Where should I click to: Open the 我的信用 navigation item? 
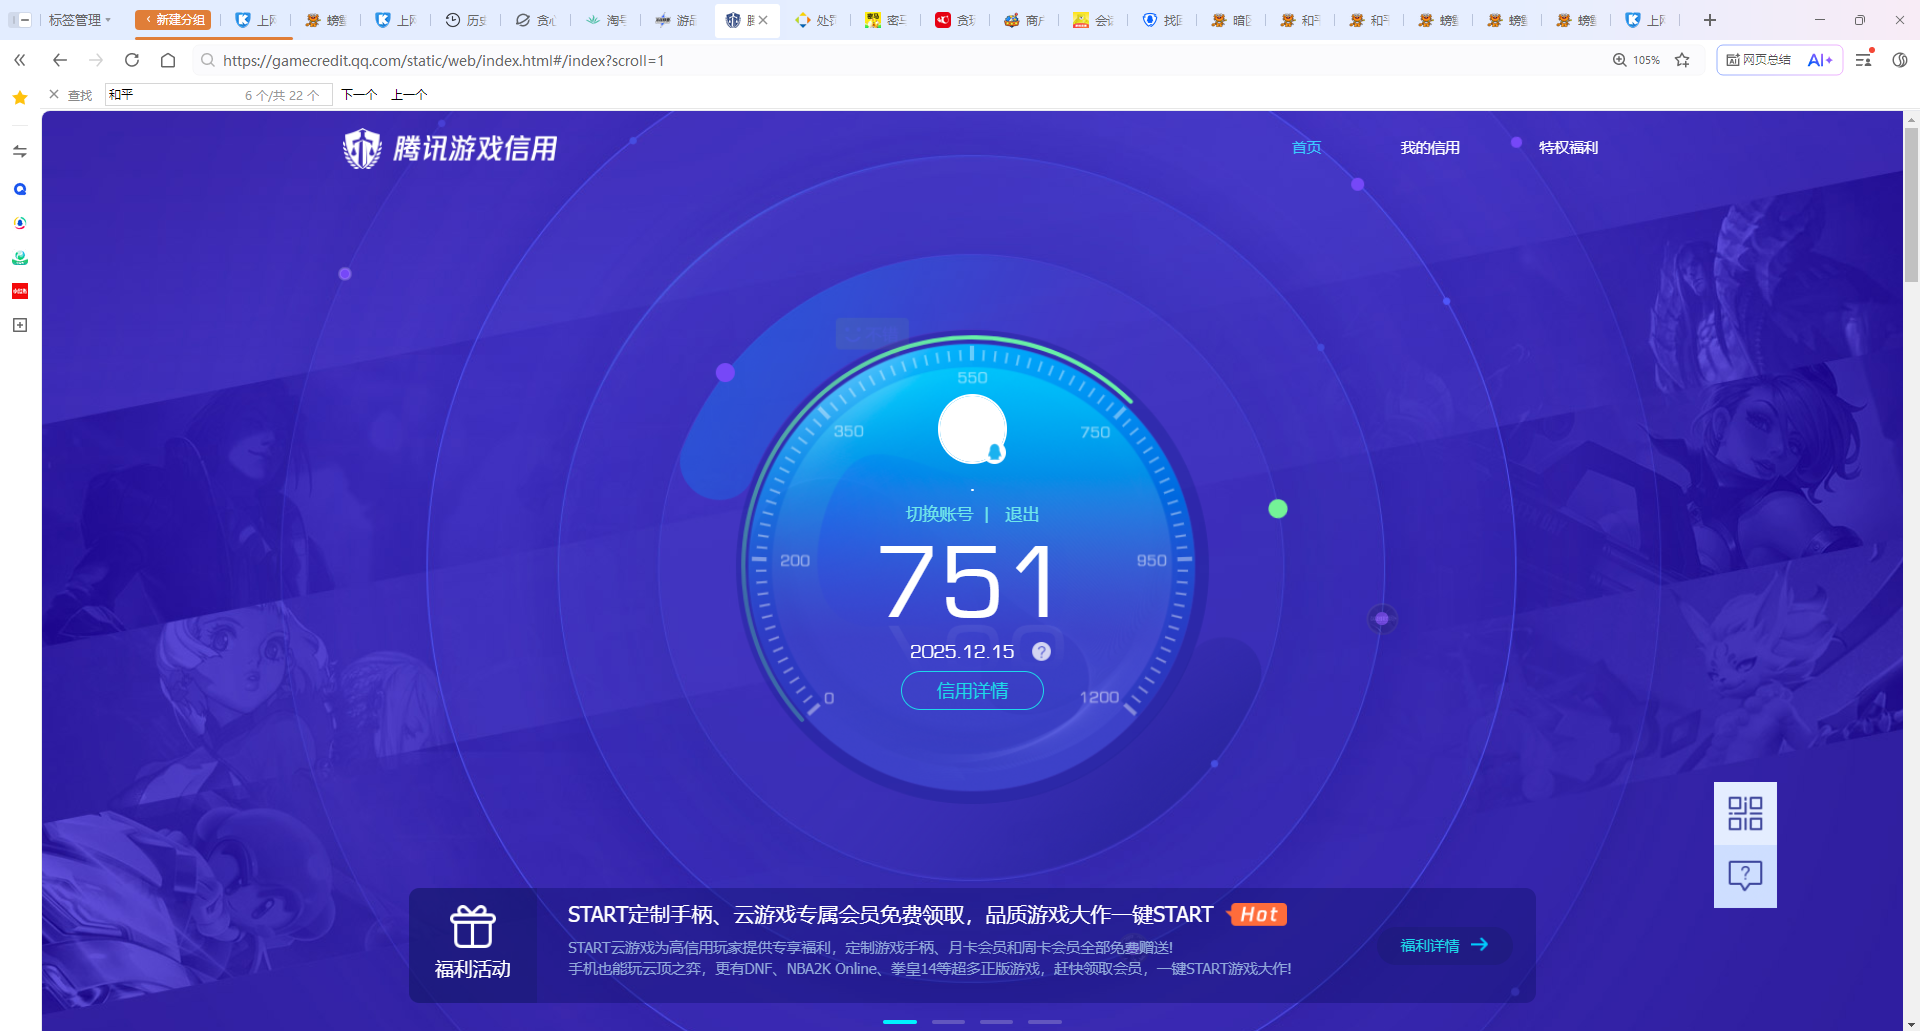pos(1430,148)
